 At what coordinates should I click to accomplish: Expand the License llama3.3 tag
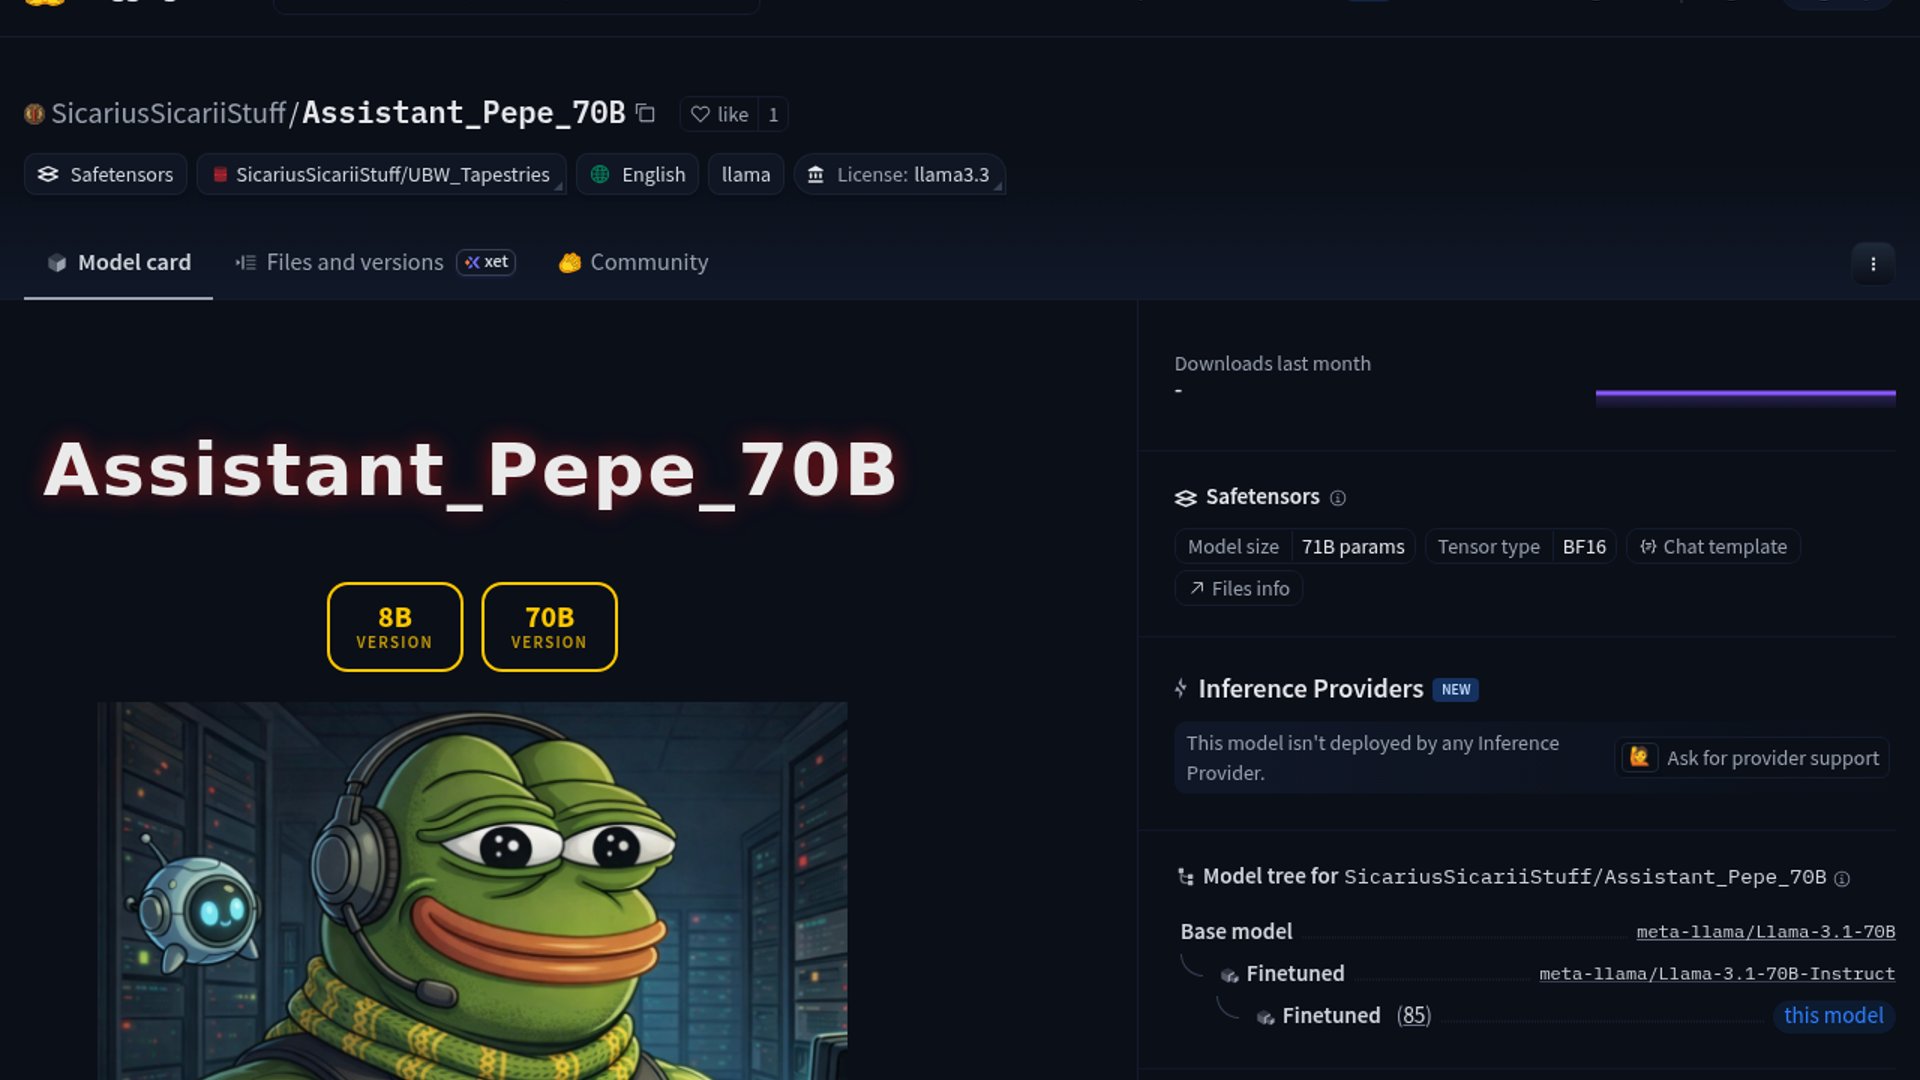[900, 174]
